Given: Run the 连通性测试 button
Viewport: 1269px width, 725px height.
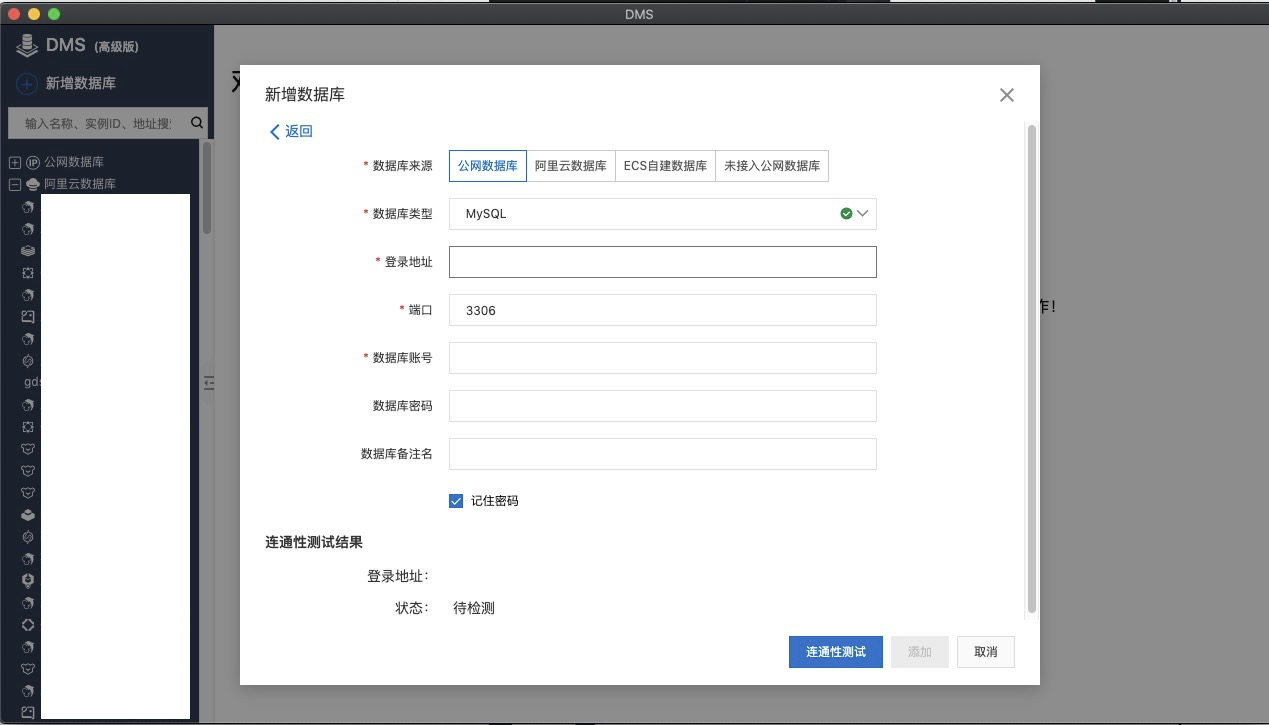Looking at the screenshot, I should (835, 652).
